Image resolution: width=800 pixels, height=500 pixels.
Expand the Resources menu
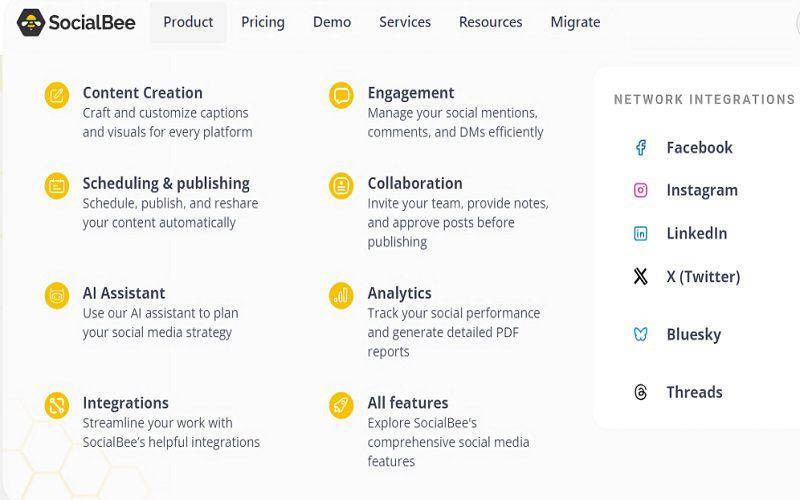click(490, 22)
